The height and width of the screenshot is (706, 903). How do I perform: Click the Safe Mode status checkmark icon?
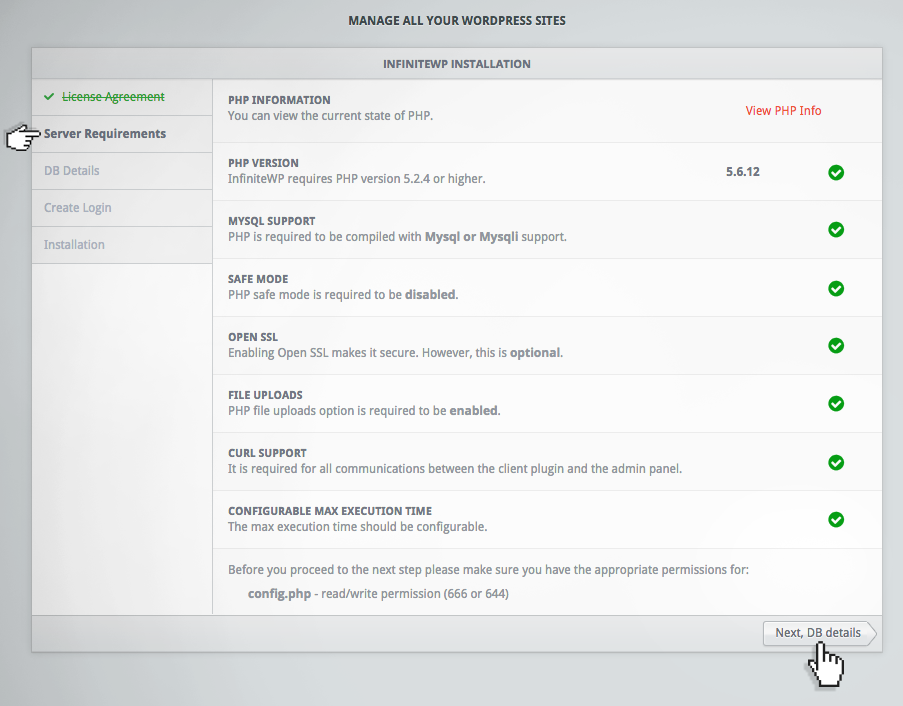(836, 288)
